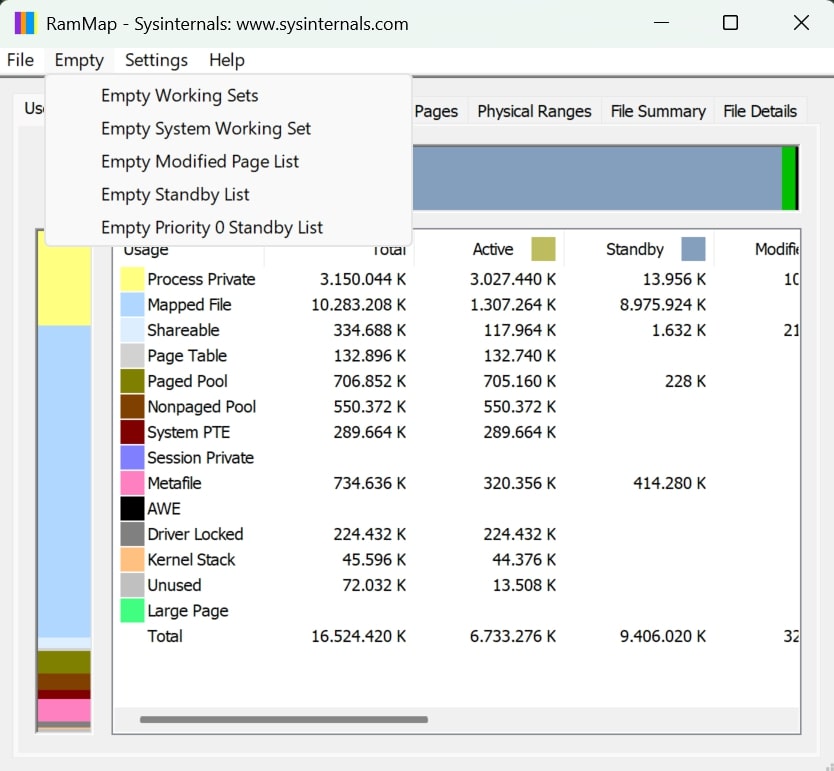This screenshot has height=771, width=834.
Task: Click the Large Page green swatch
Action: [x=132, y=611]
